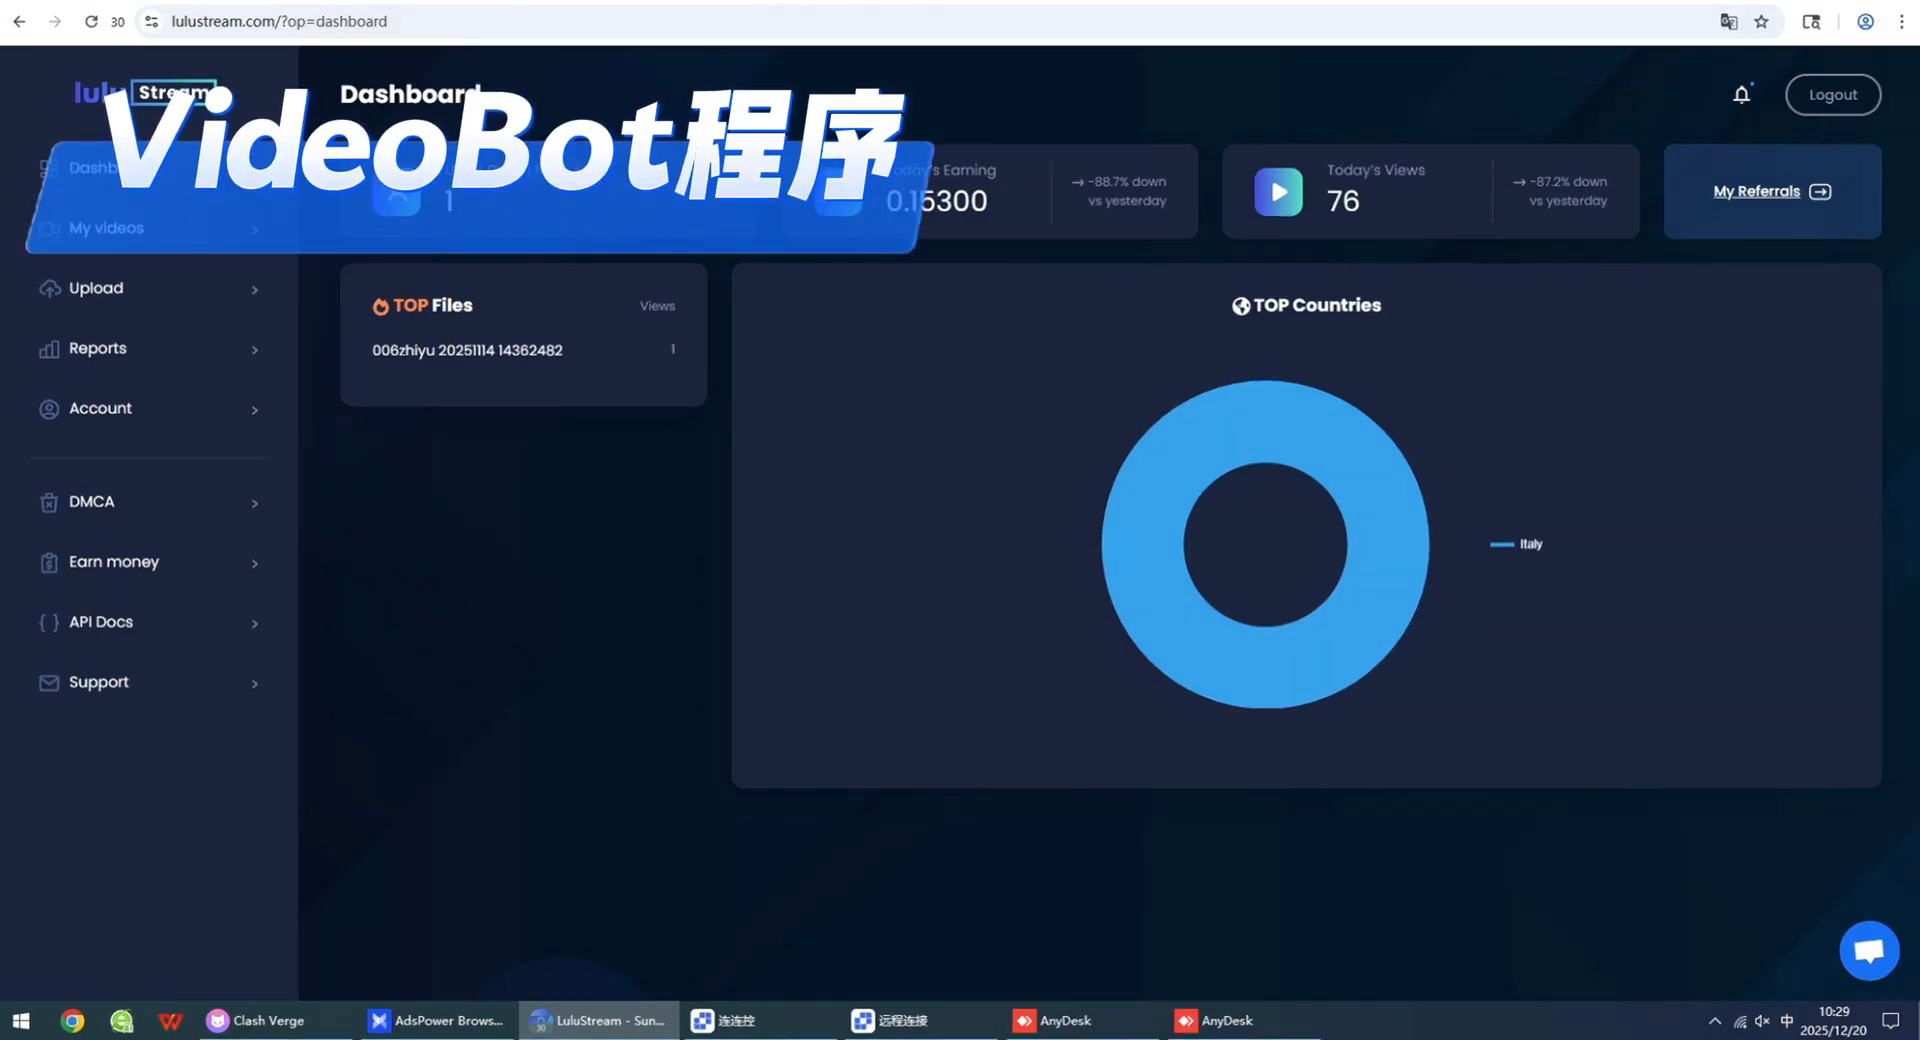Open Upload in the sidebar

pyautogui.click(x=148, y=288)
